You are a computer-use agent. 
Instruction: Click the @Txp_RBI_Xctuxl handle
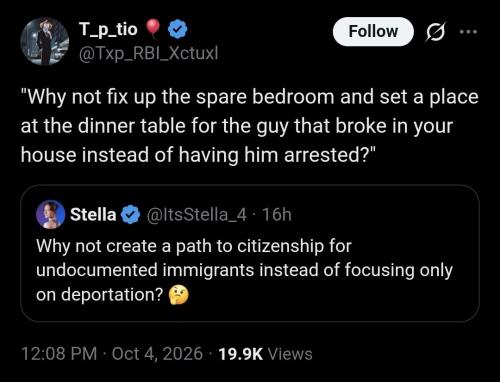[148, 53]
